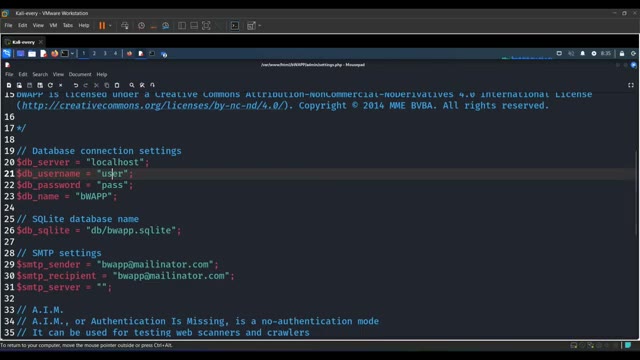Click the Reload document icon in Mousepad toolbar
The image size is (640, 360).
(50, 85)
